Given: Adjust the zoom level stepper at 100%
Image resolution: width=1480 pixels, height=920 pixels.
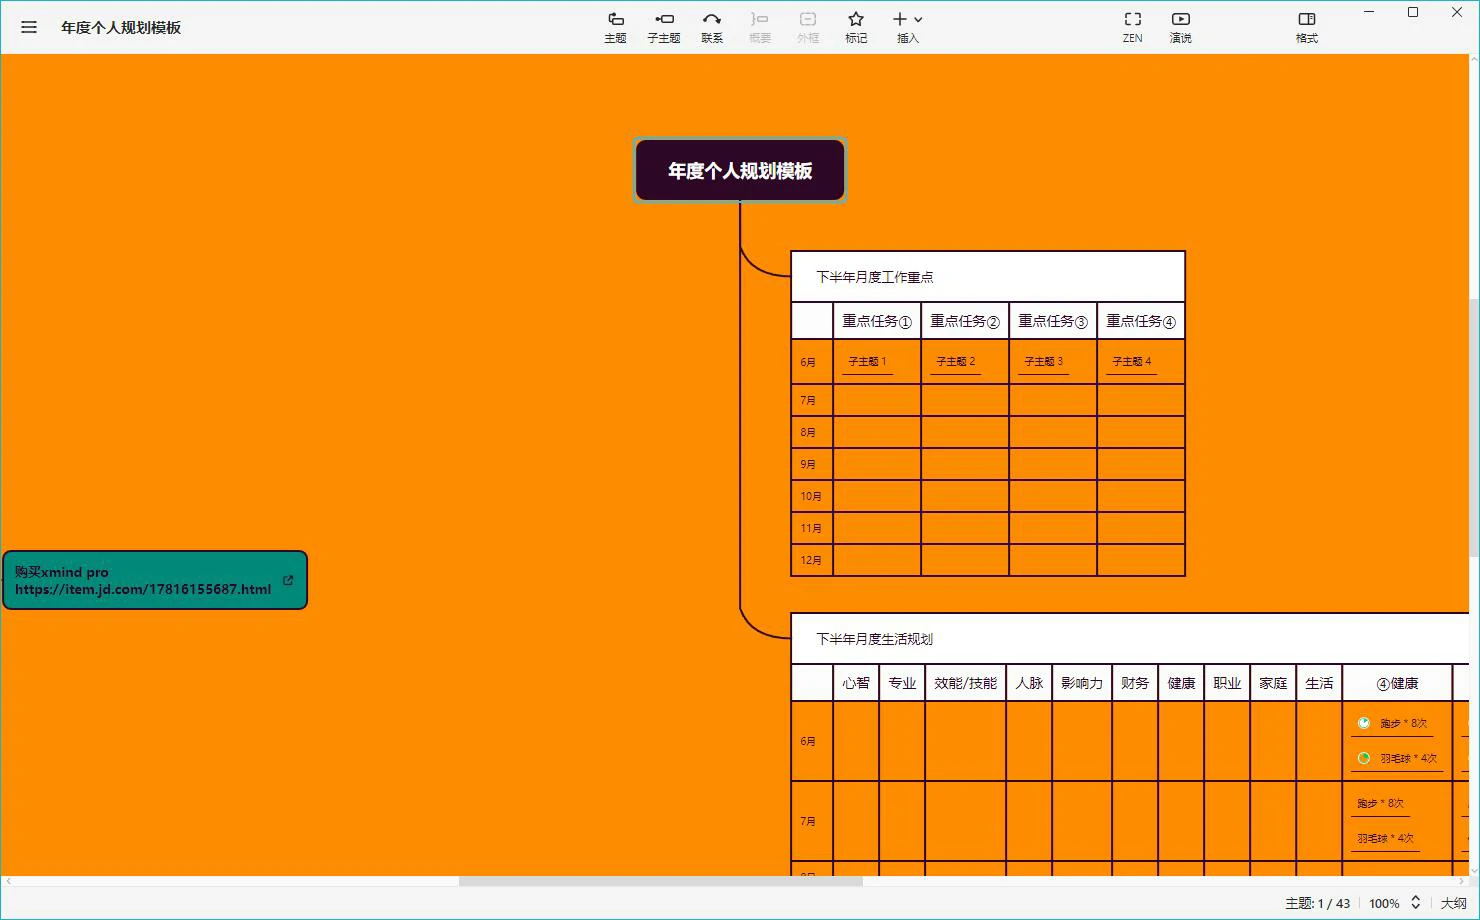Looking at the screenshot, I should coord(1416,902).
